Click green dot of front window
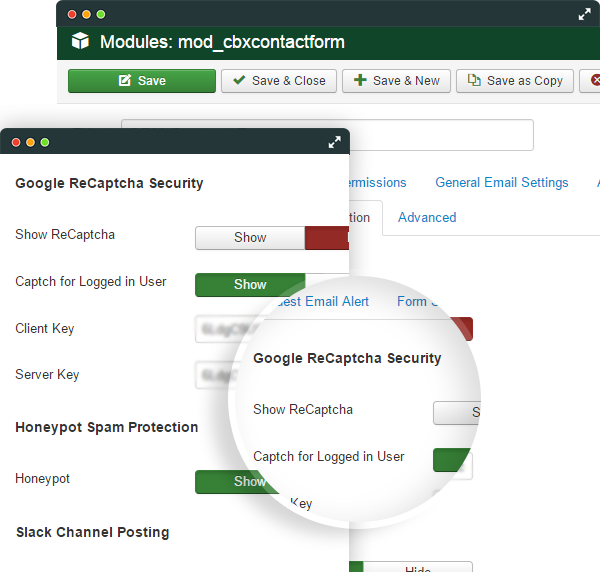This screenshot has width=600, height=572. 45,142
